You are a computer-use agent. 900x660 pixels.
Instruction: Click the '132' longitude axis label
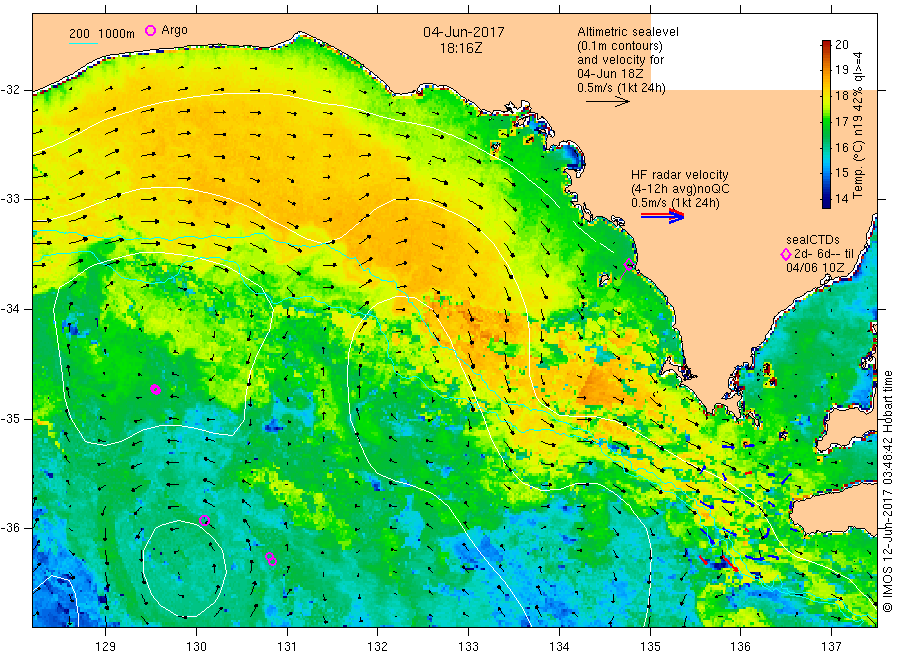tap(378, 646)
